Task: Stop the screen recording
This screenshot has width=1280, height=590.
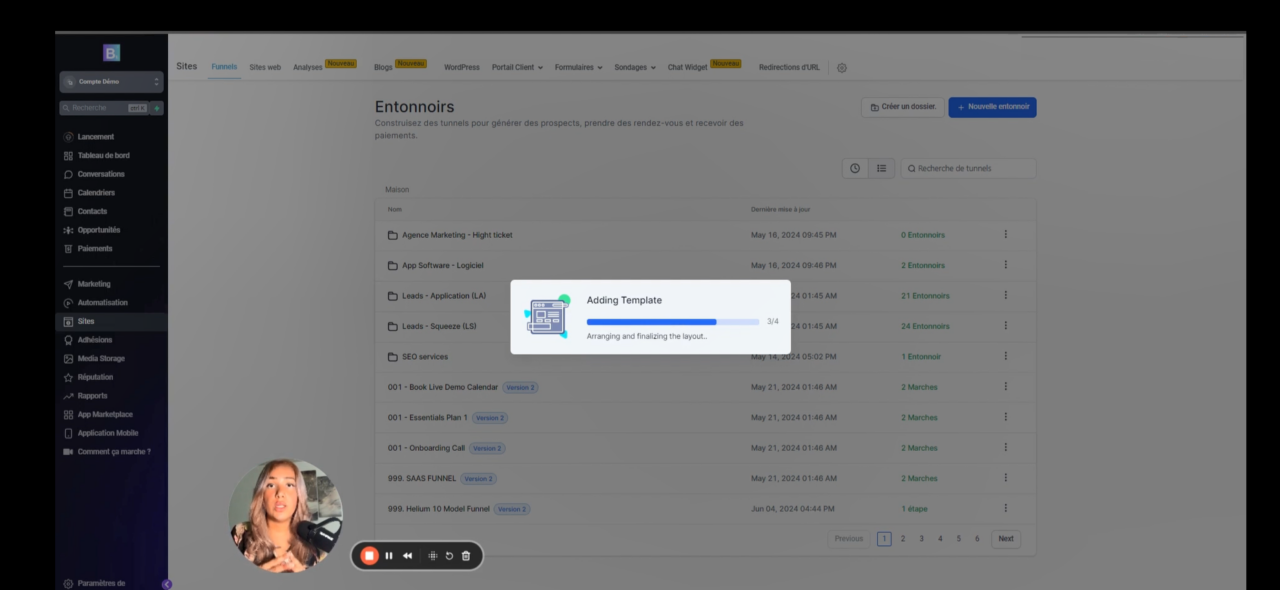Action: point(369,555)
